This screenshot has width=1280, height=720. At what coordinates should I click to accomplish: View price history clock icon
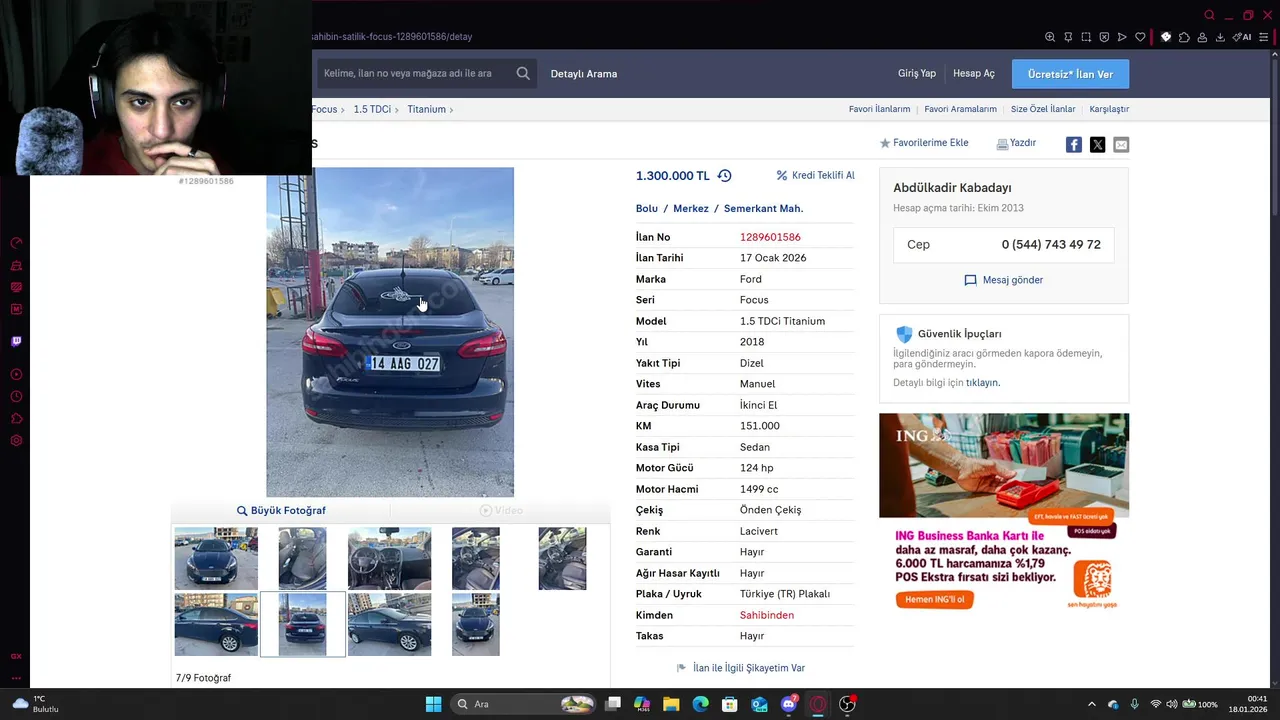tap(725, 176)
